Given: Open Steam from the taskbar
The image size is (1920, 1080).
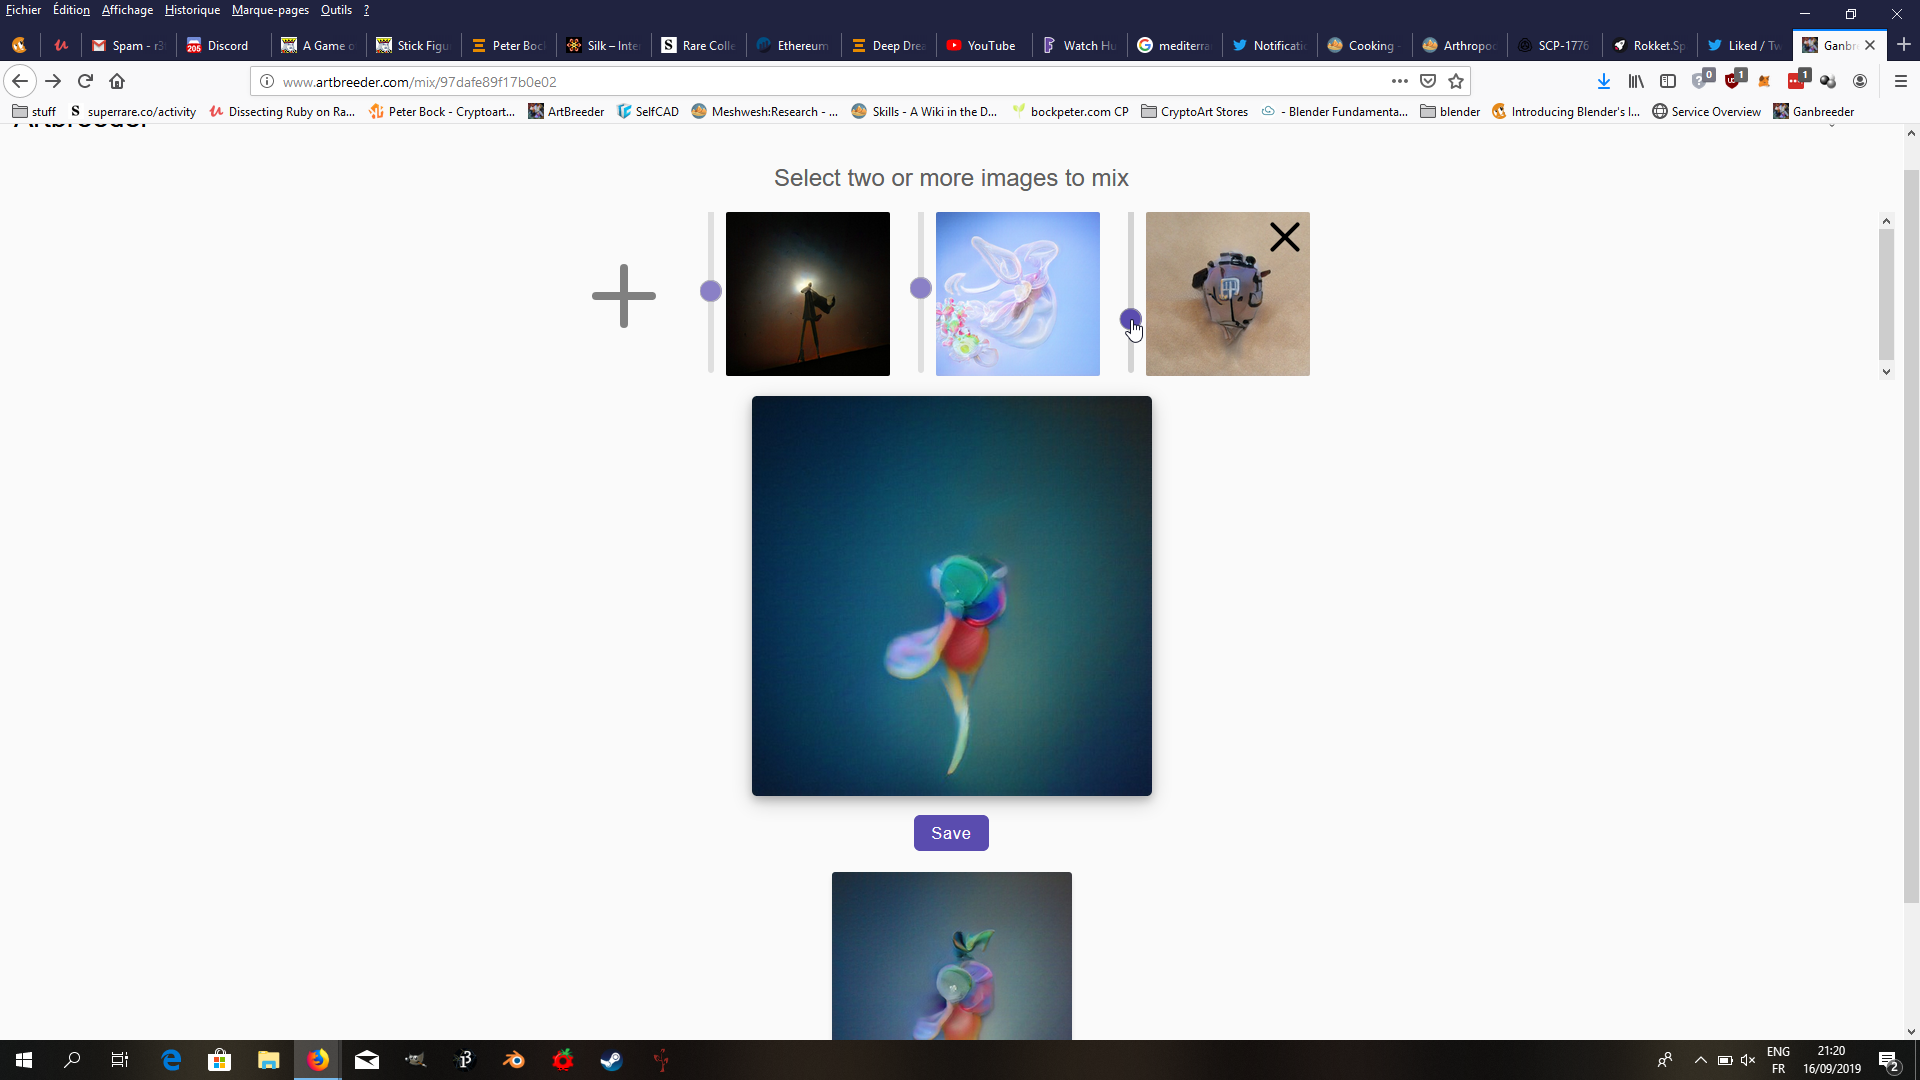Looking at the screenshot, I should 611,1060.
